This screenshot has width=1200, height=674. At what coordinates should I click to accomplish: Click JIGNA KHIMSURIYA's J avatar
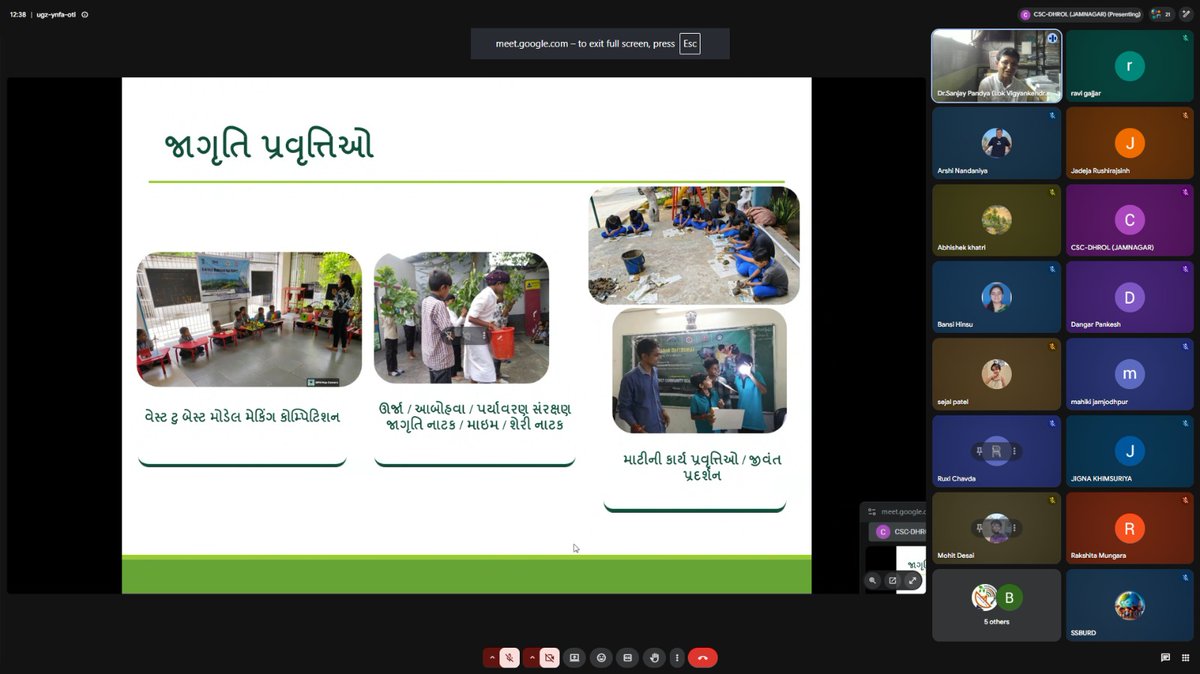tap(1130, 450)
